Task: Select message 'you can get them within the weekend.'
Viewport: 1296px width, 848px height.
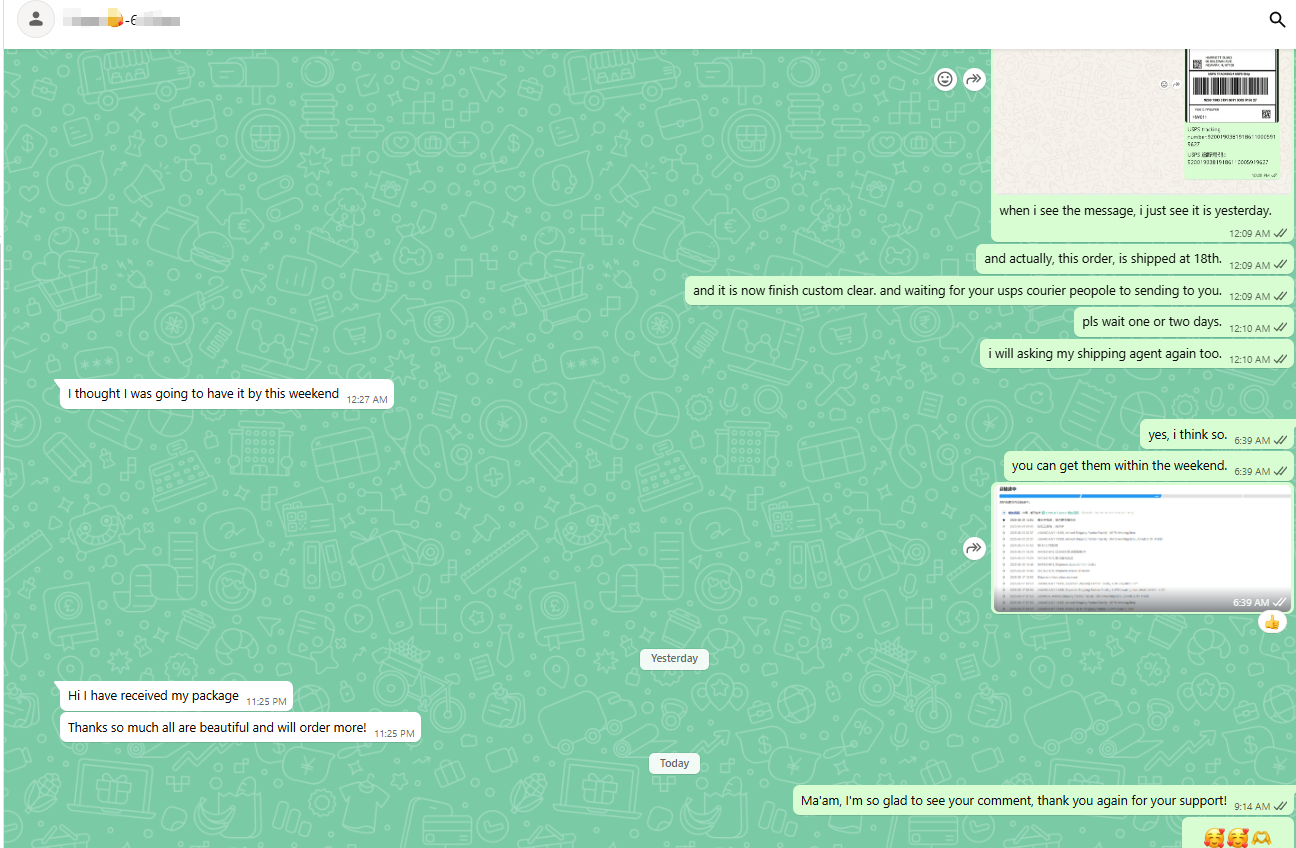Action: click(1149, 466)
